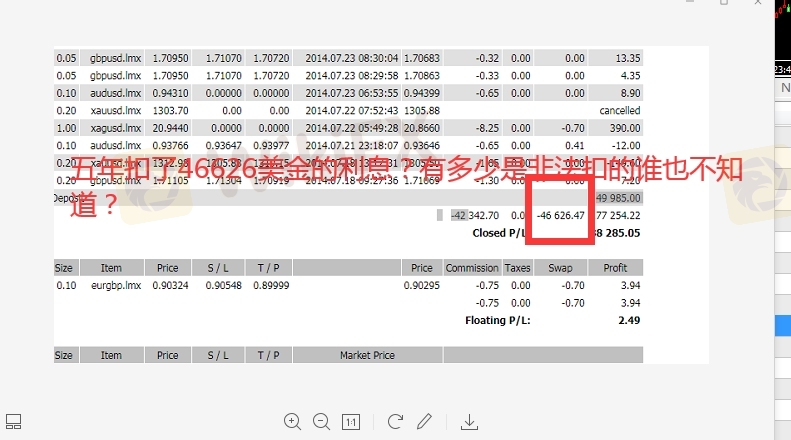This screenshot has height=440, width=791.
Task: Download the image with the save icon
Action: tap(468, 421)
